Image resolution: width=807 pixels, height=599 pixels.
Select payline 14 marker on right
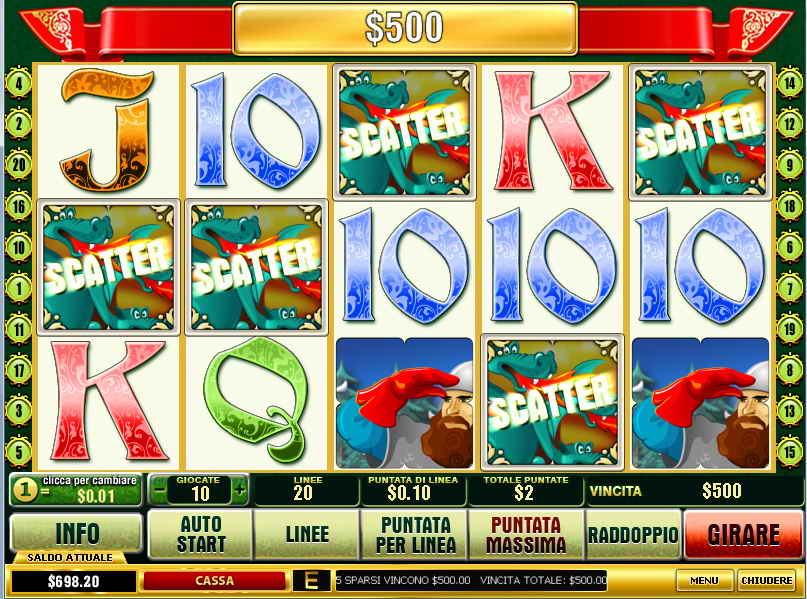789,82
